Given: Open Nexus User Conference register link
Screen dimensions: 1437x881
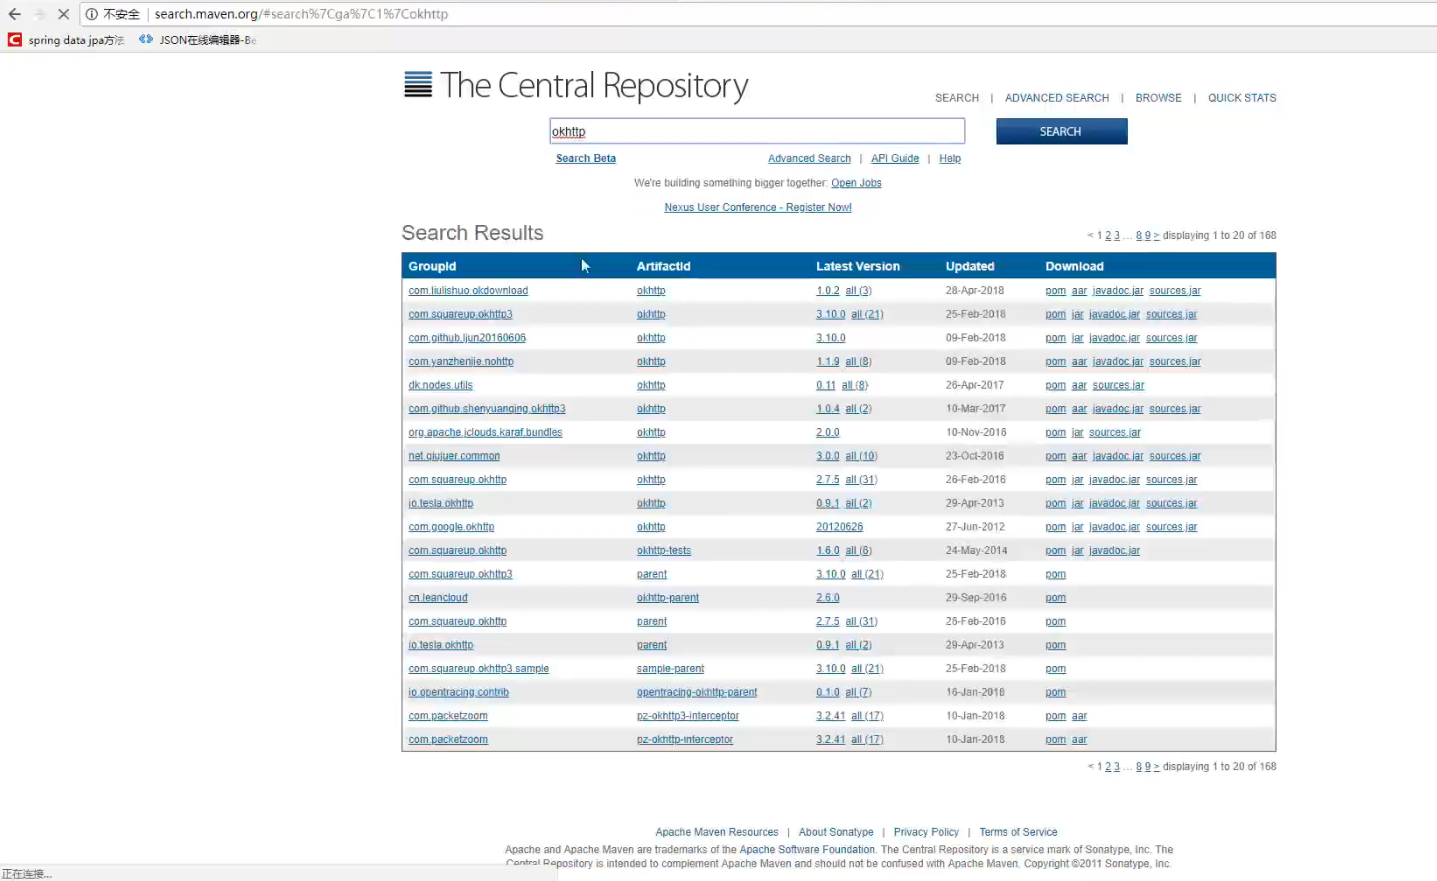Looking at the screenshot, I should click(x=758, y=208).
